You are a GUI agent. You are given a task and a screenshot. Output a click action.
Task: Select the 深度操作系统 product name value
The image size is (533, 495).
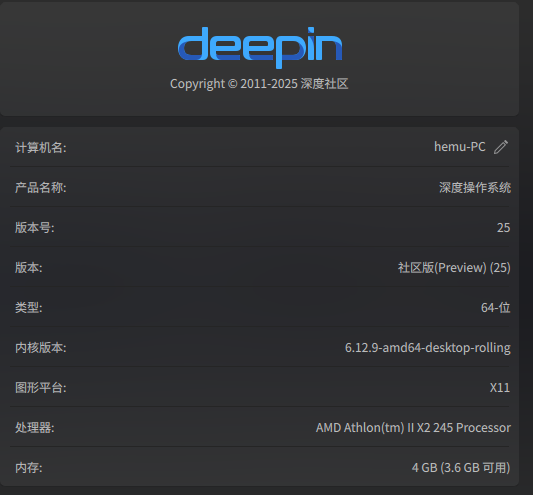click(x=475, y=187)
